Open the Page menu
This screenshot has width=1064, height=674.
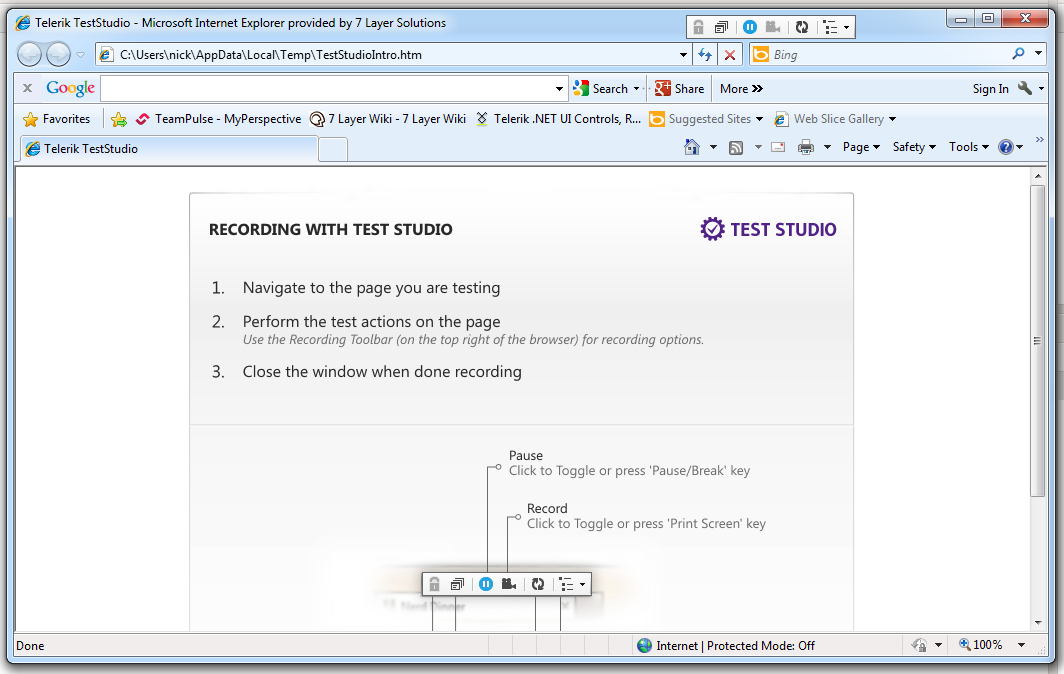tap(861, 147)
